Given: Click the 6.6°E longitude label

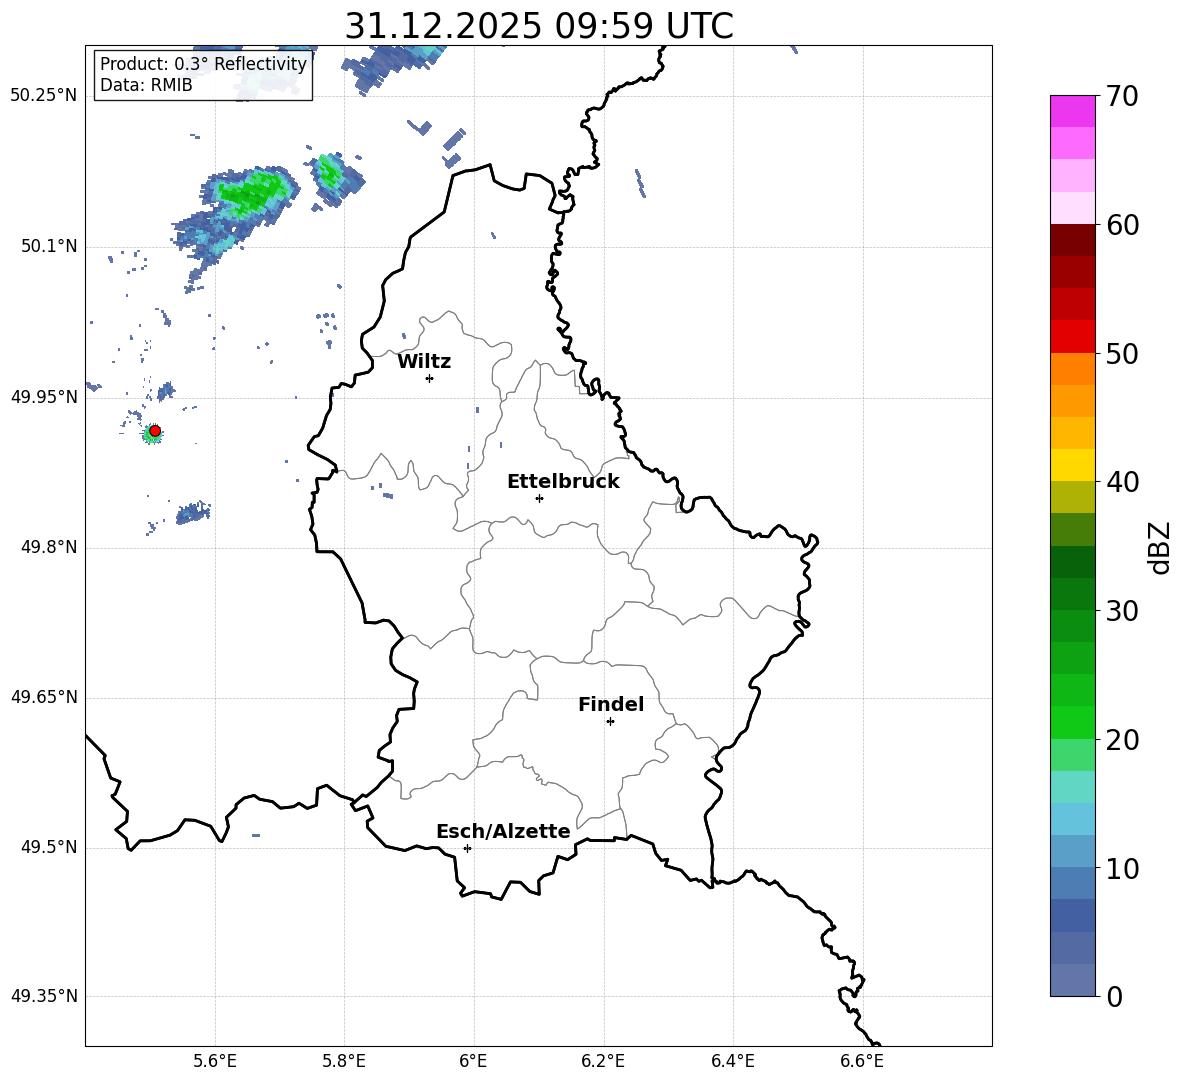Looking at the screenshot, I should point(862,1062).
